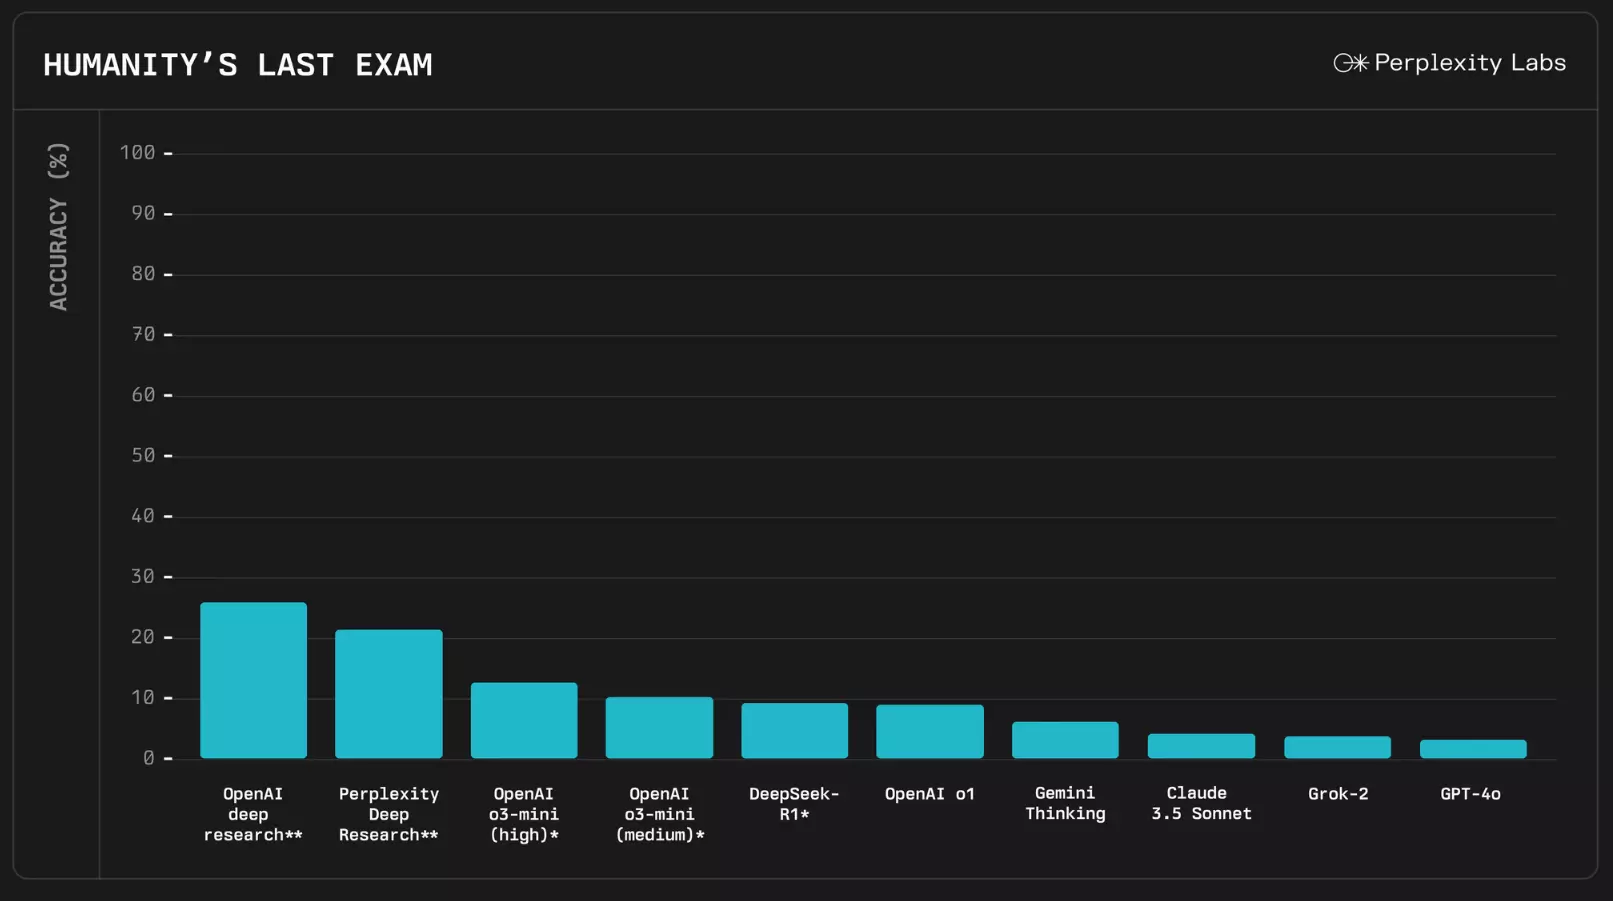The height and width of the screenshot is (901, 1613).
Task: Click the Perplexity Deep Research axis label
Action: tap(389, 814)
